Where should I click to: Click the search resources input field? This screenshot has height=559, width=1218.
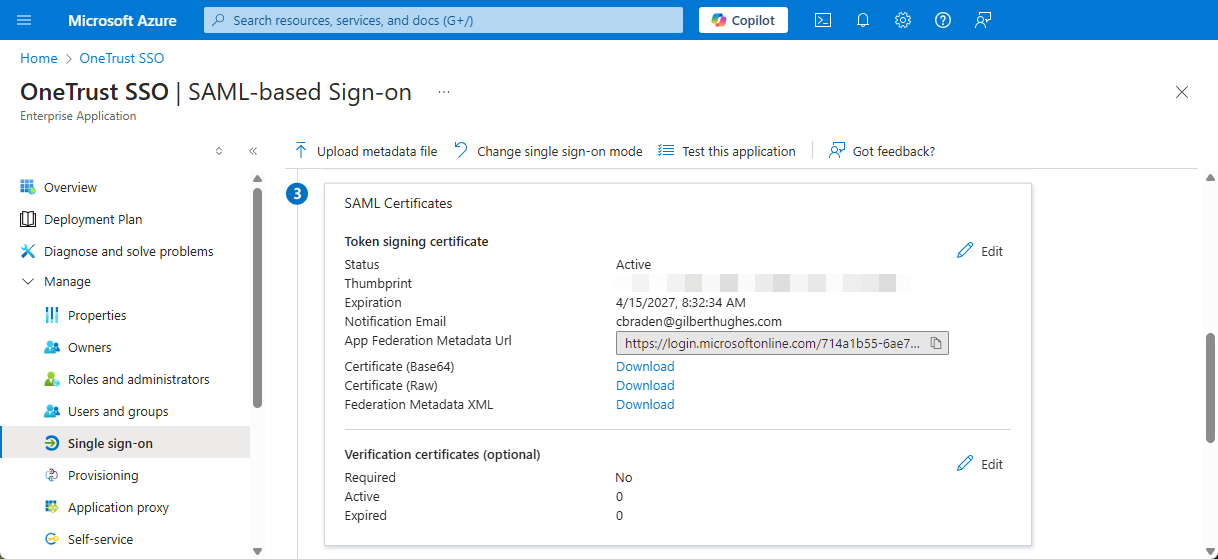(443, 20)
